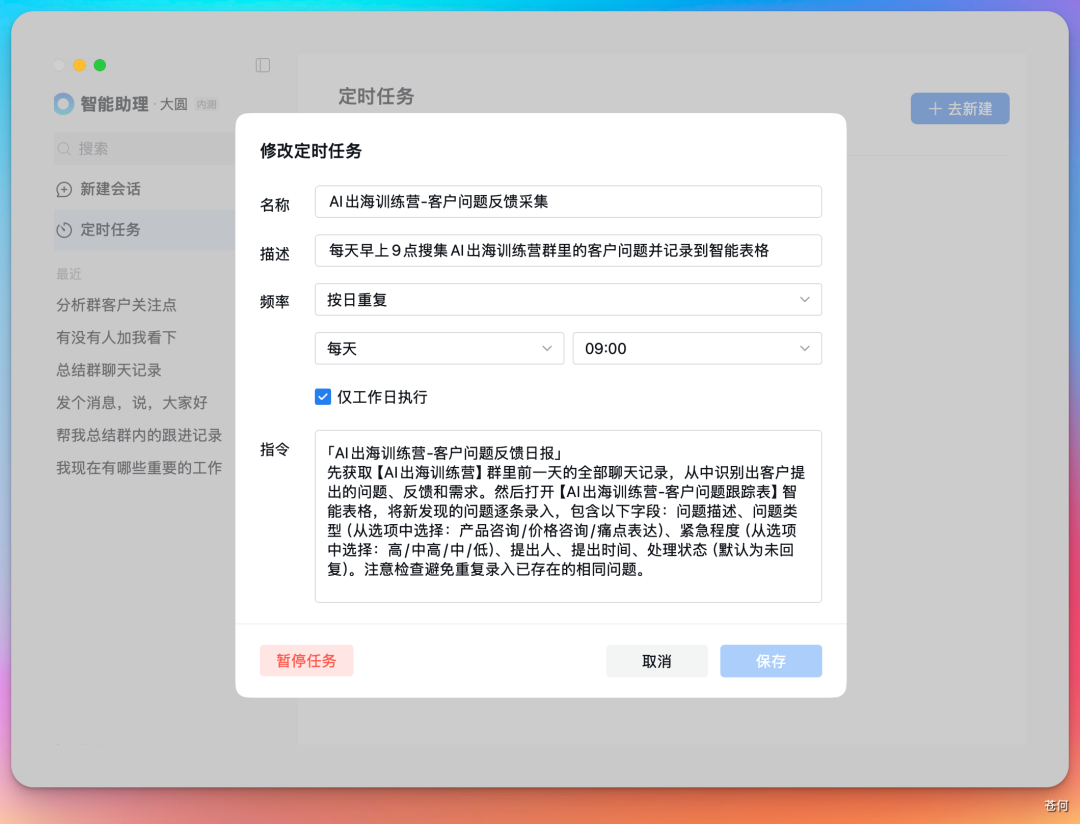The width and height of the screenshot is (1080, 824).
Task: Open the 每天 day dropdown
Action: point(439,349)
